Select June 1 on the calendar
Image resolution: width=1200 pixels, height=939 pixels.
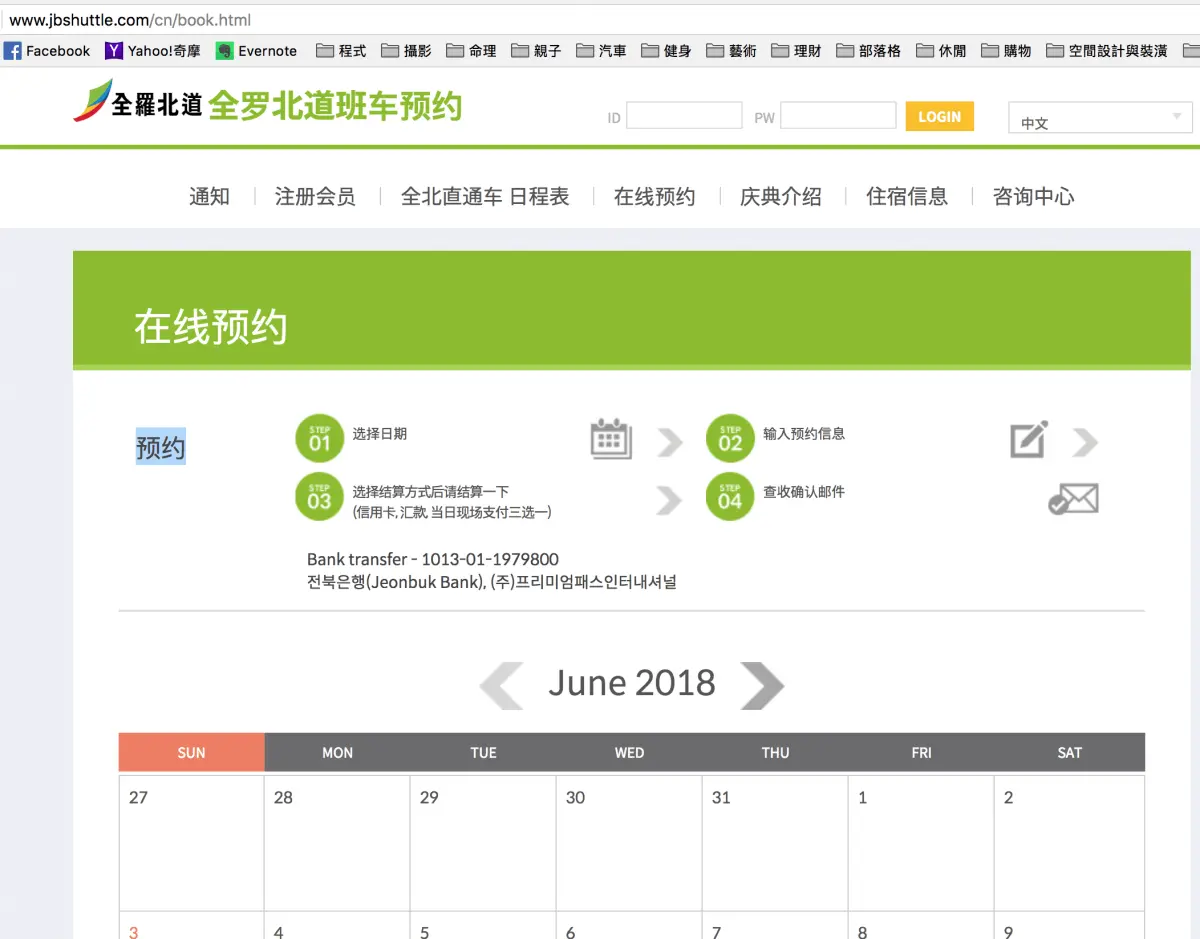coord(920,842)
